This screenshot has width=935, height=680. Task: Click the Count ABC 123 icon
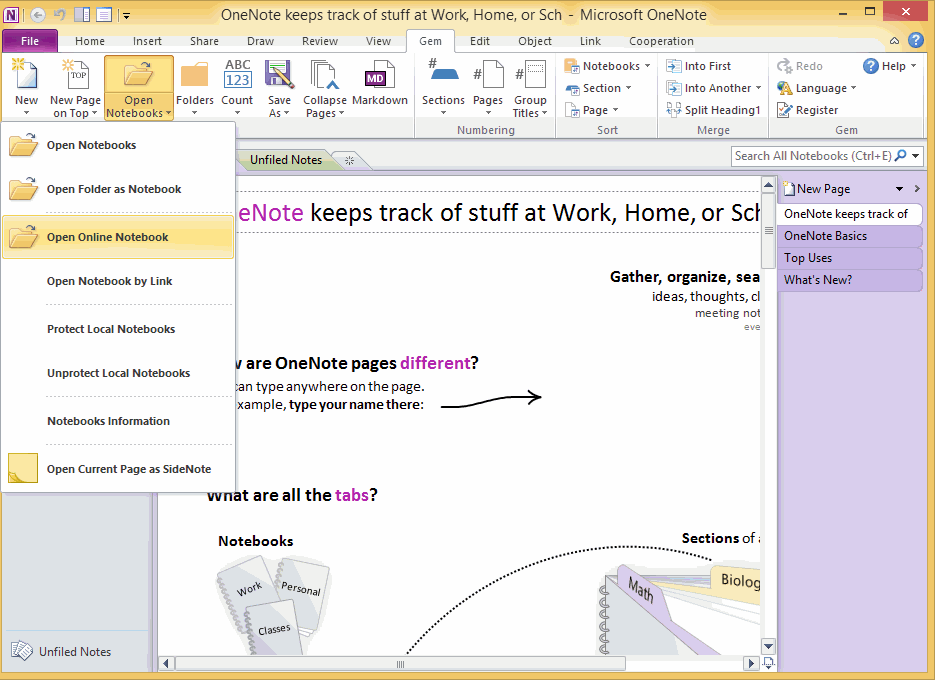point(237,74)
